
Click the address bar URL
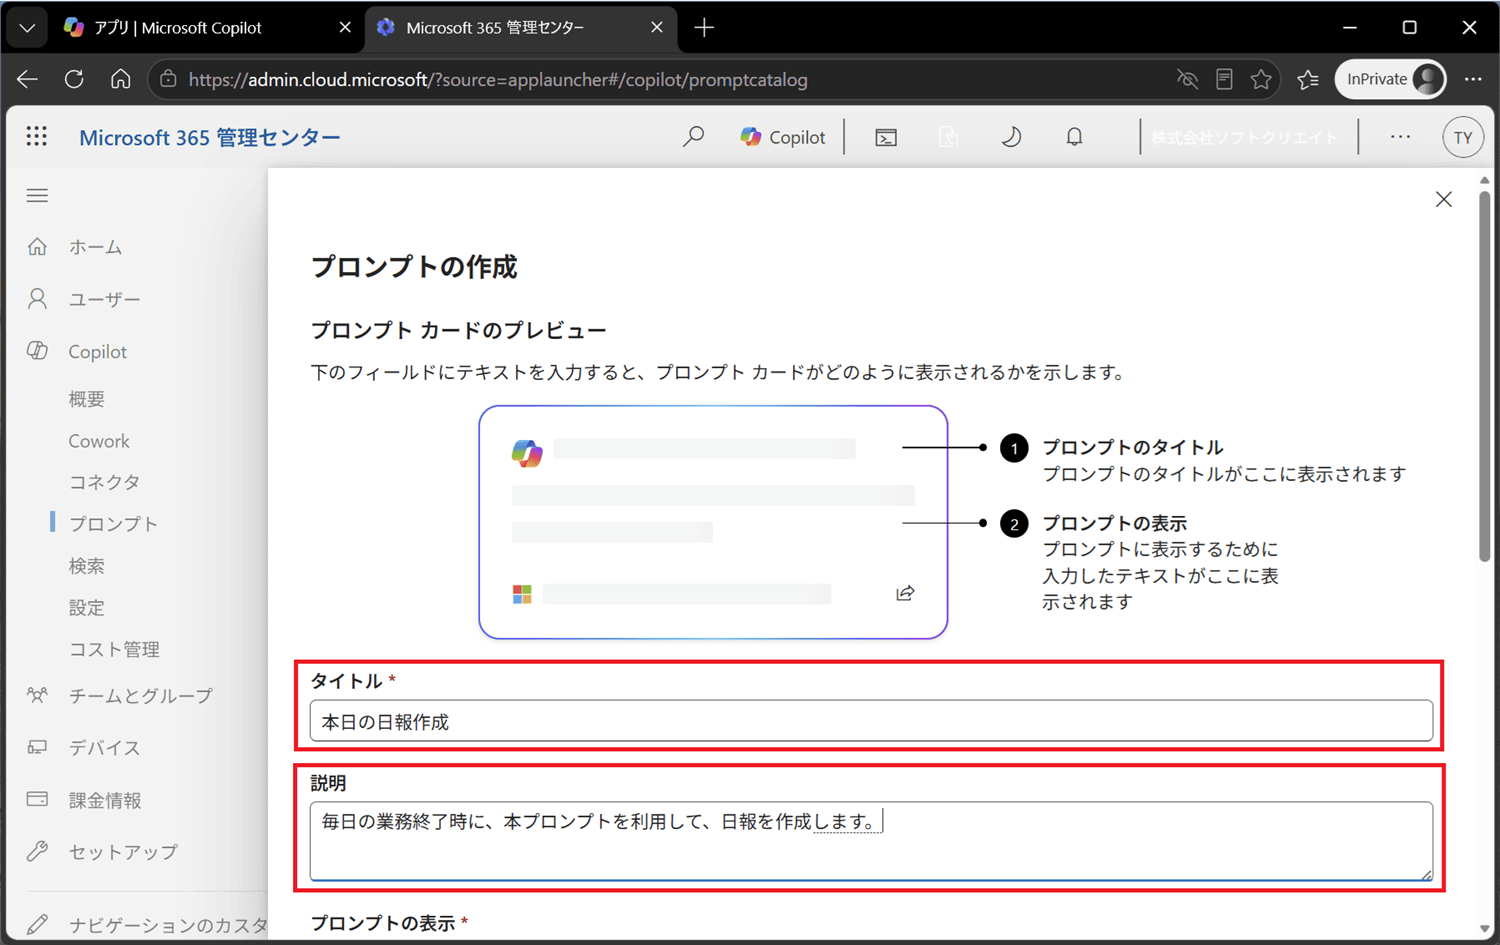[498, 80]
